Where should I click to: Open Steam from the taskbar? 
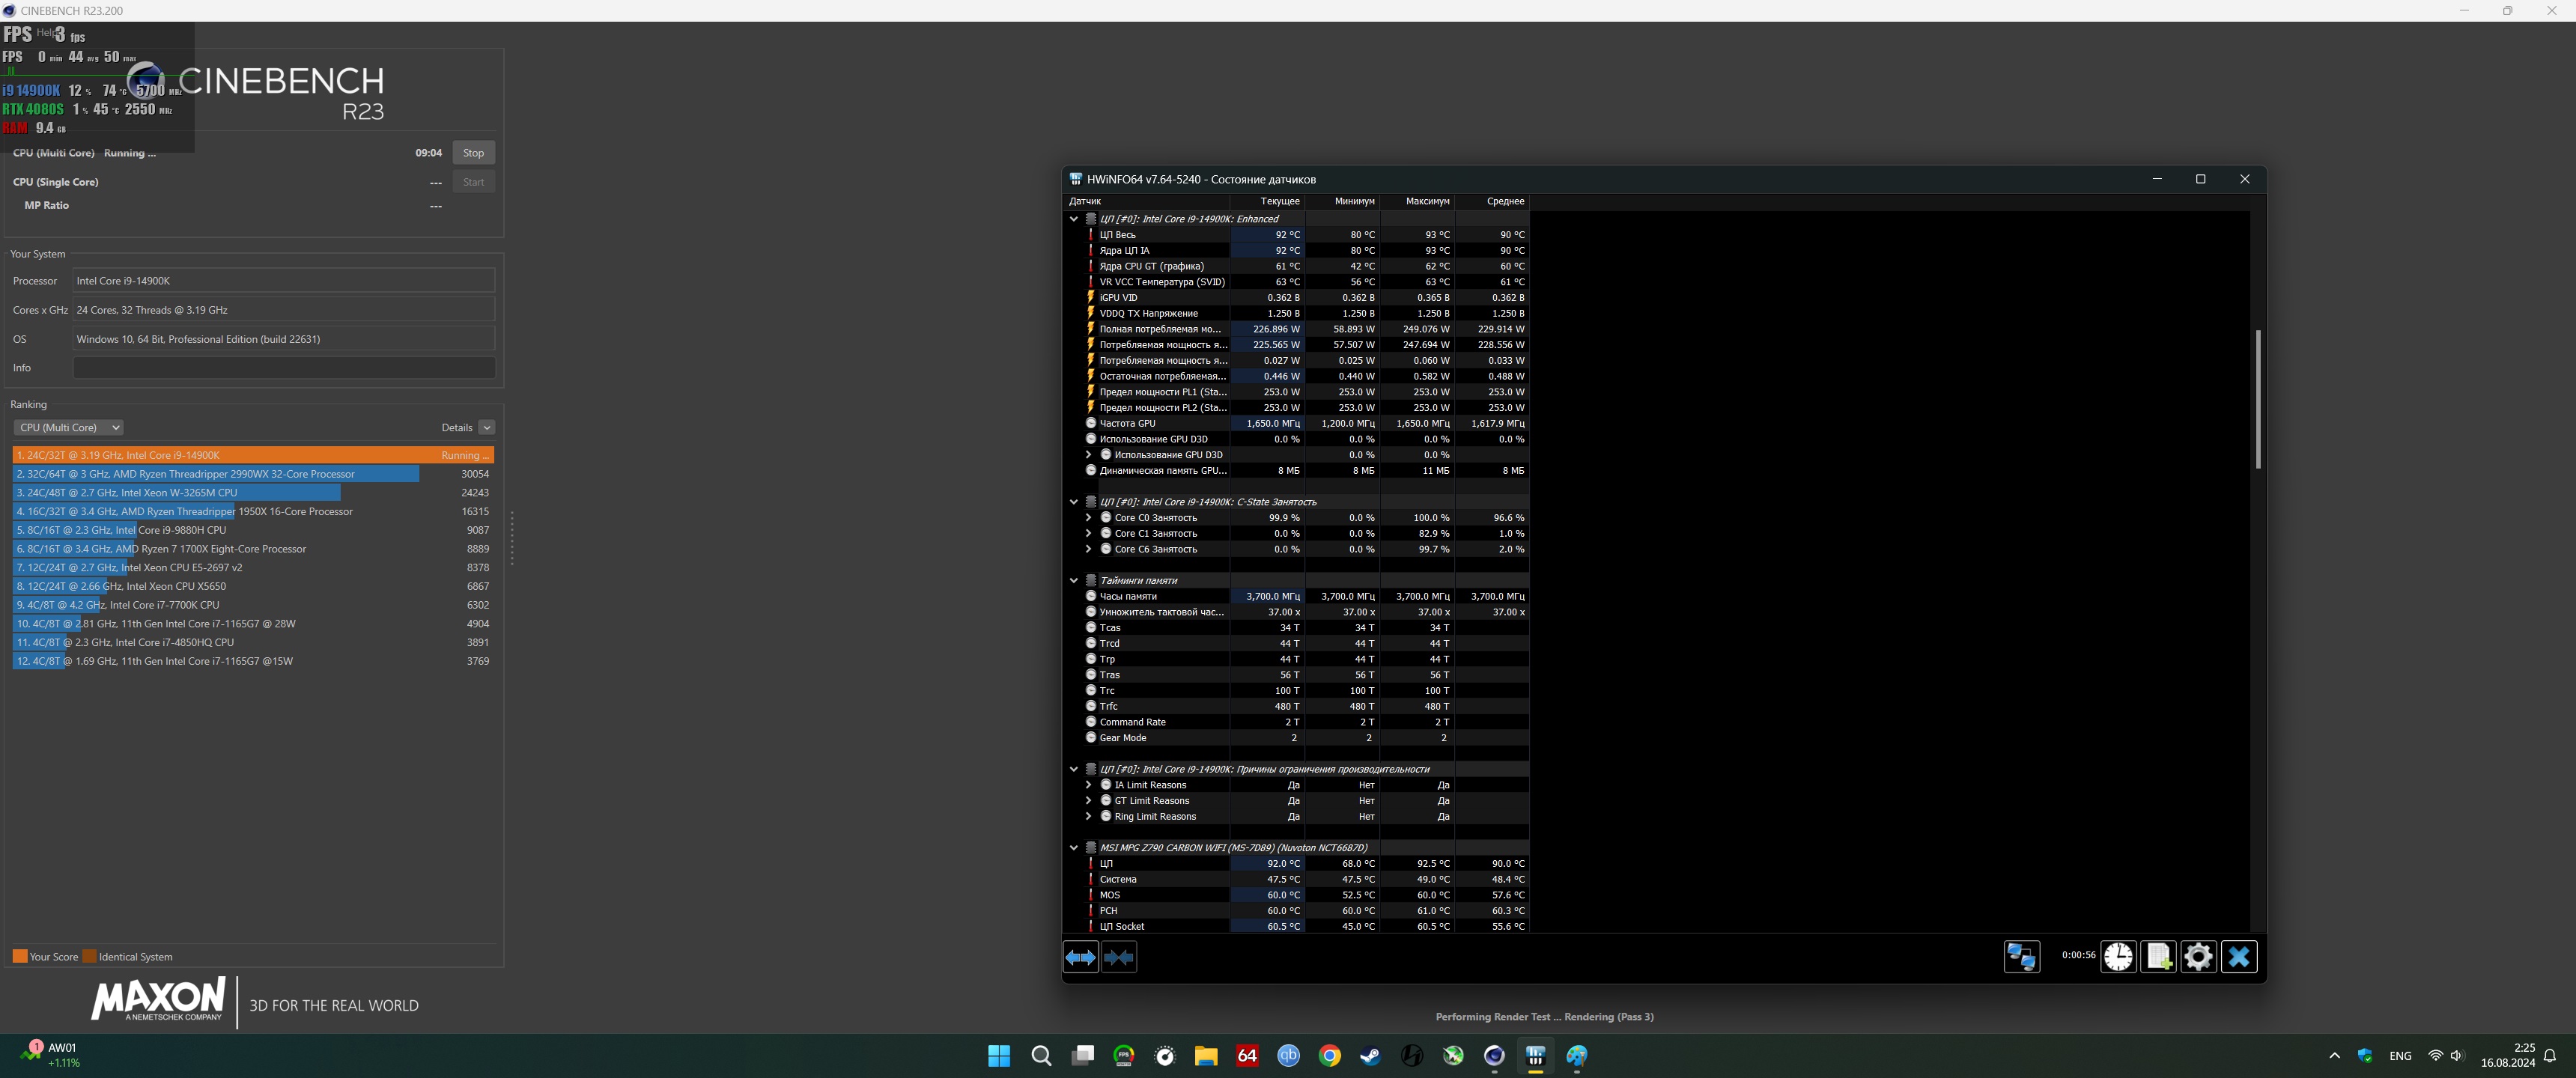click(1370, 1056)
